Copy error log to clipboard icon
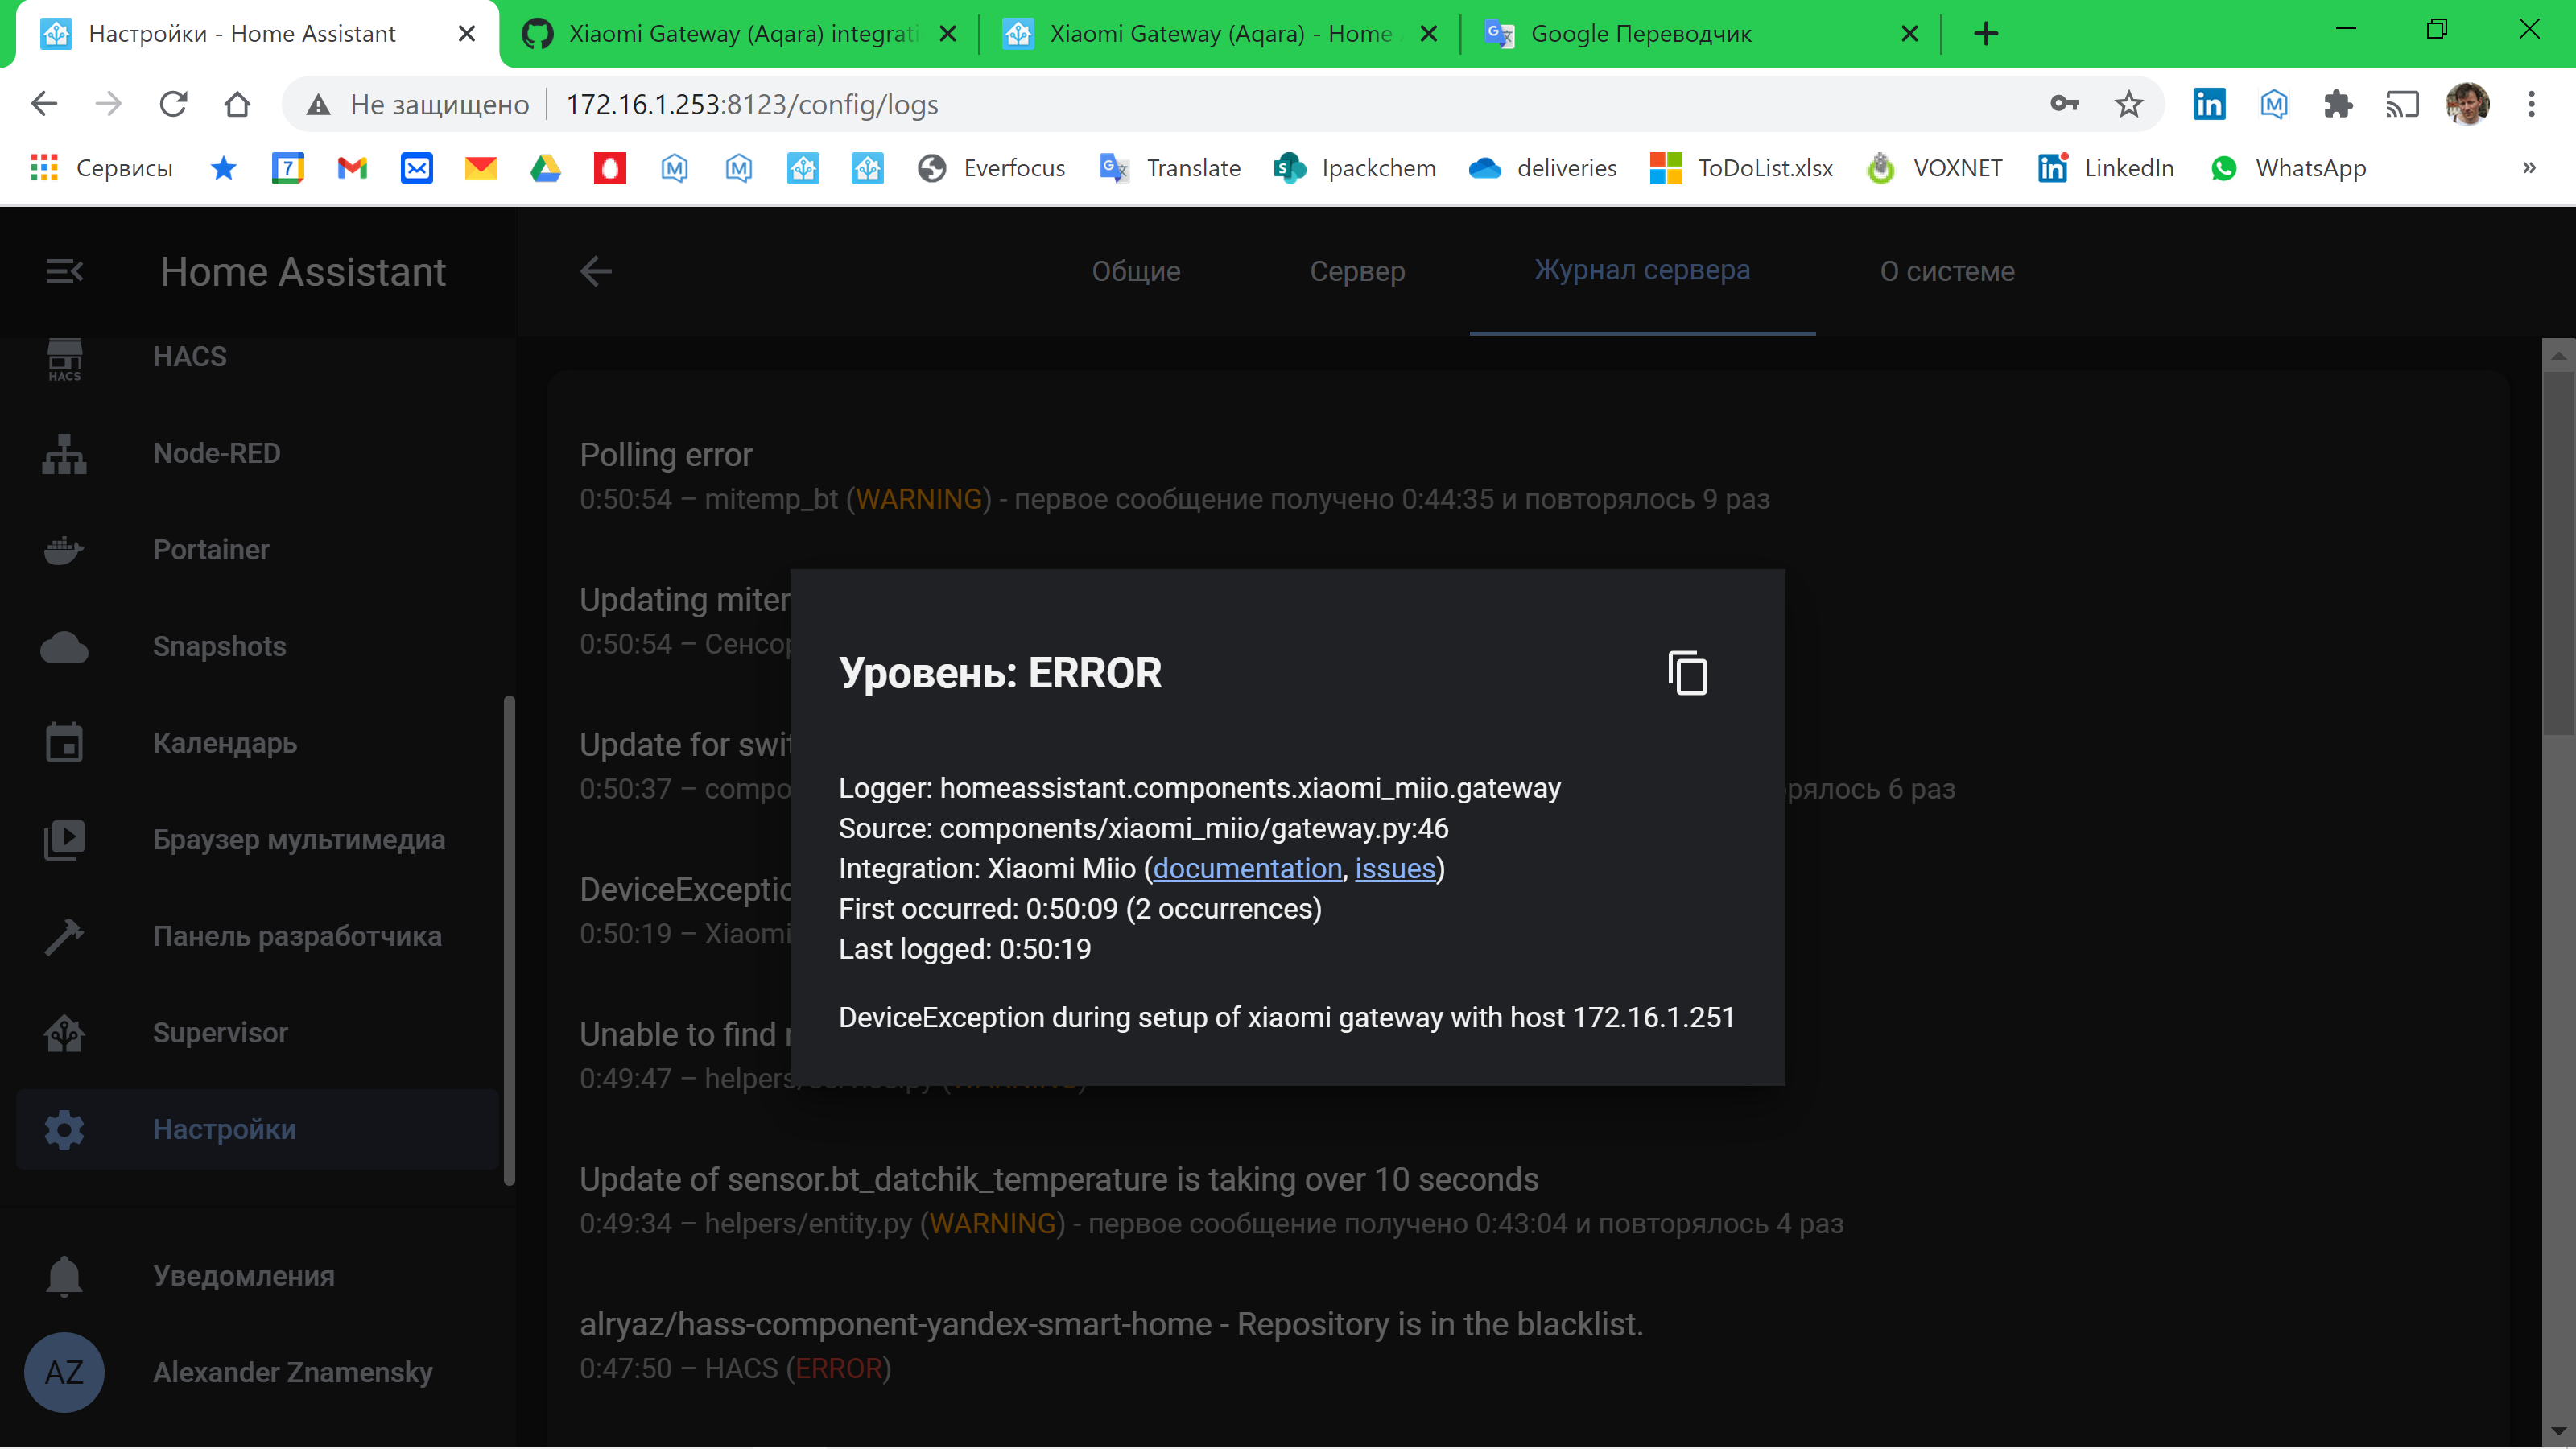 pyautogui.click(x=1687, y=673)
